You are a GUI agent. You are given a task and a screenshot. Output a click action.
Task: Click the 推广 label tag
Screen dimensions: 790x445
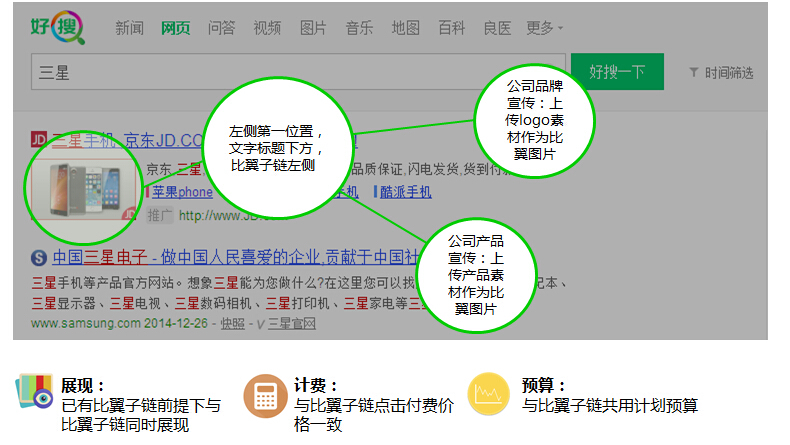coord(160,216)
